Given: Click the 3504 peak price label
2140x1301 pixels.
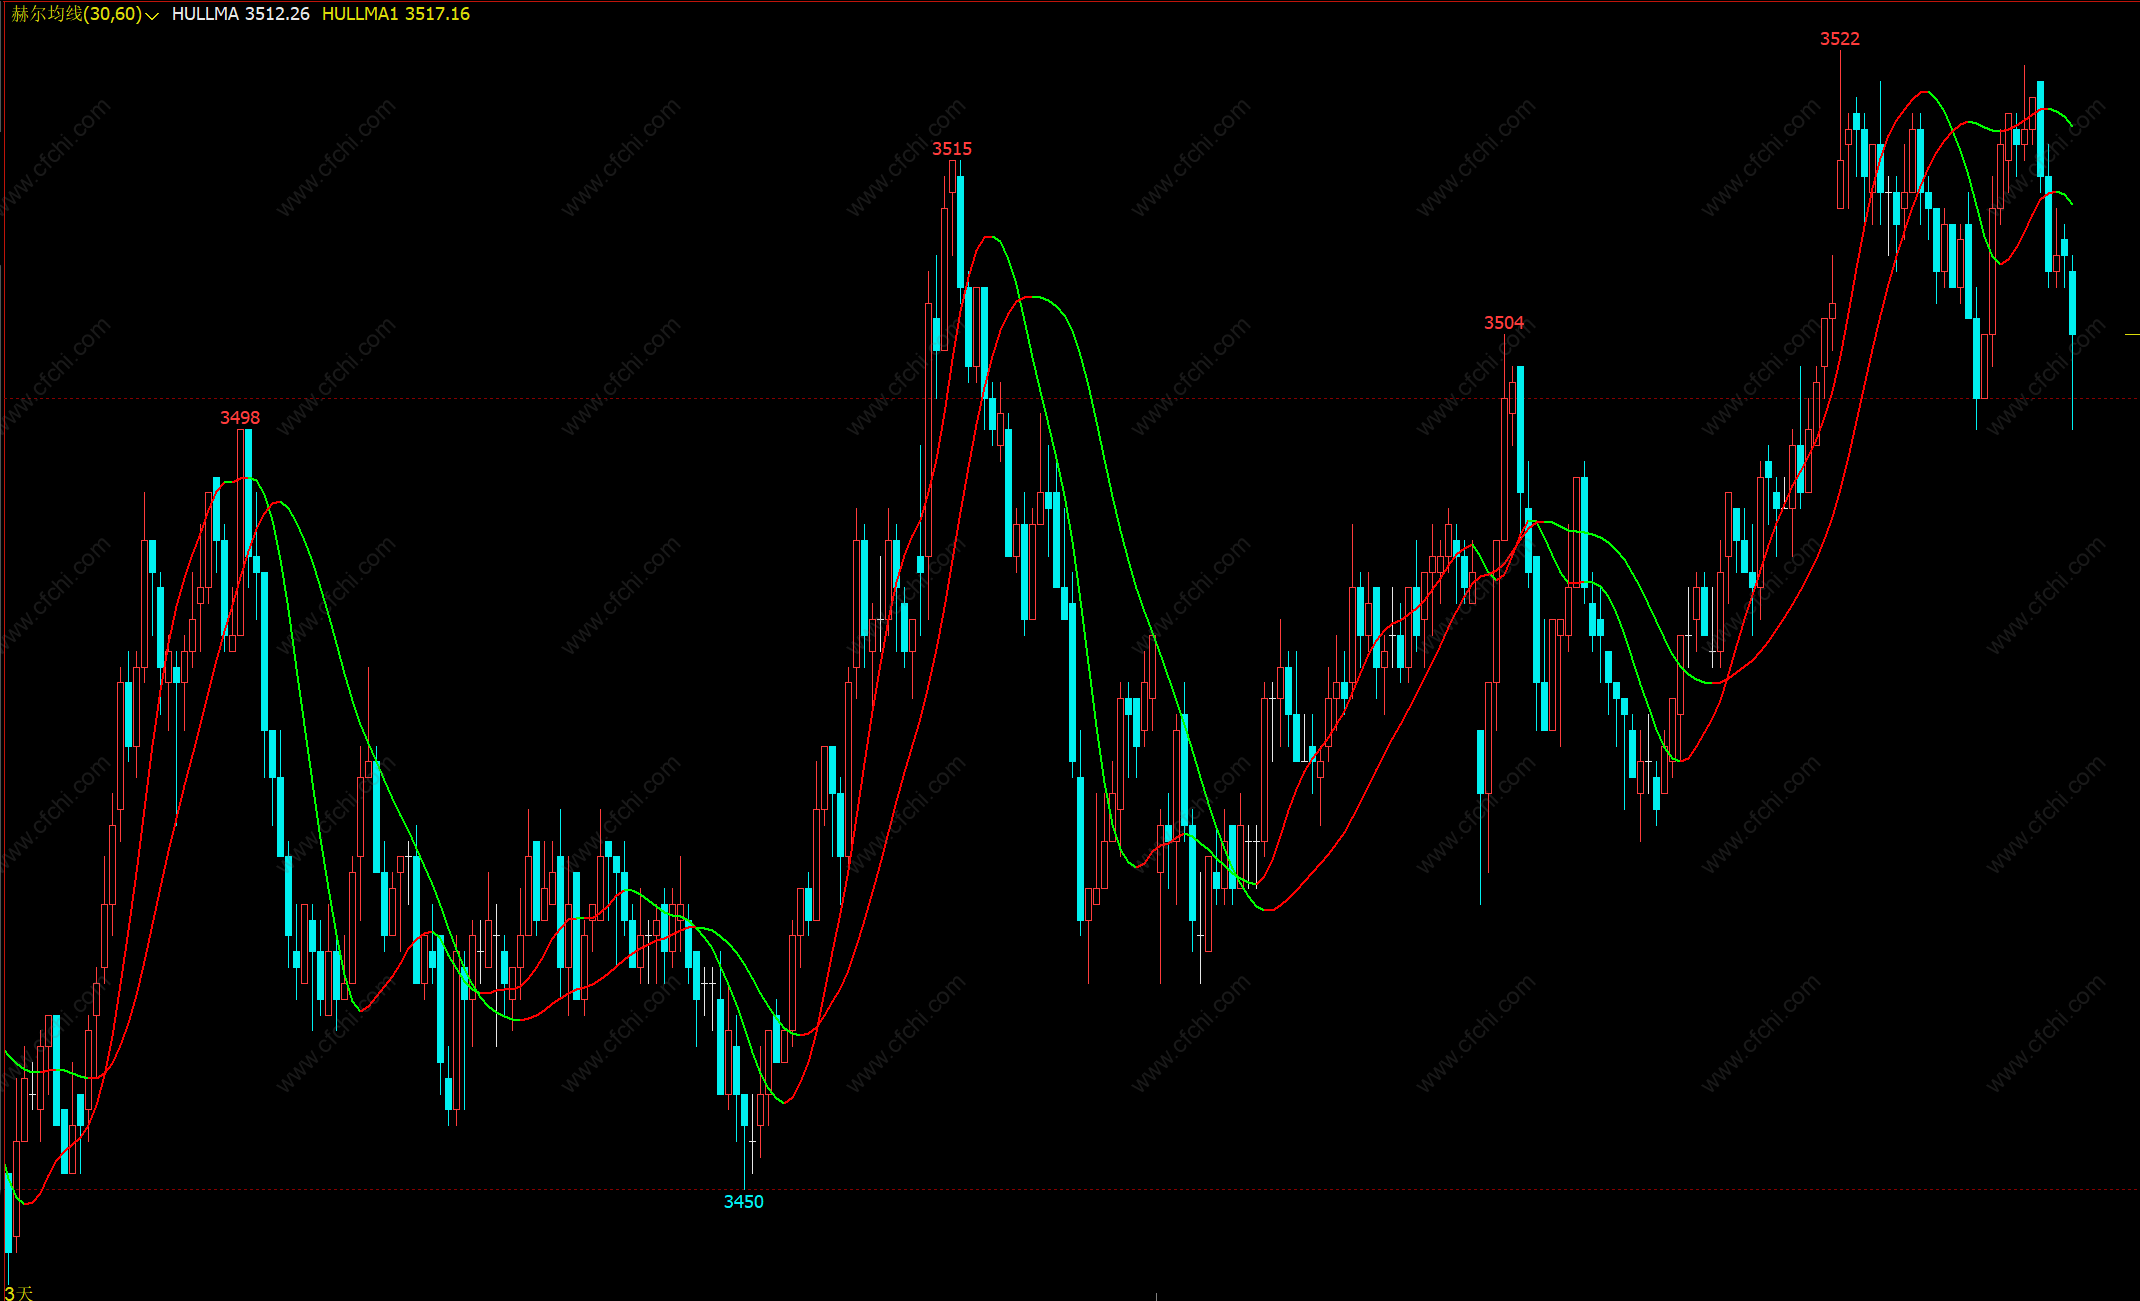Looking at the screenshot, I should tap(1503, 323).
